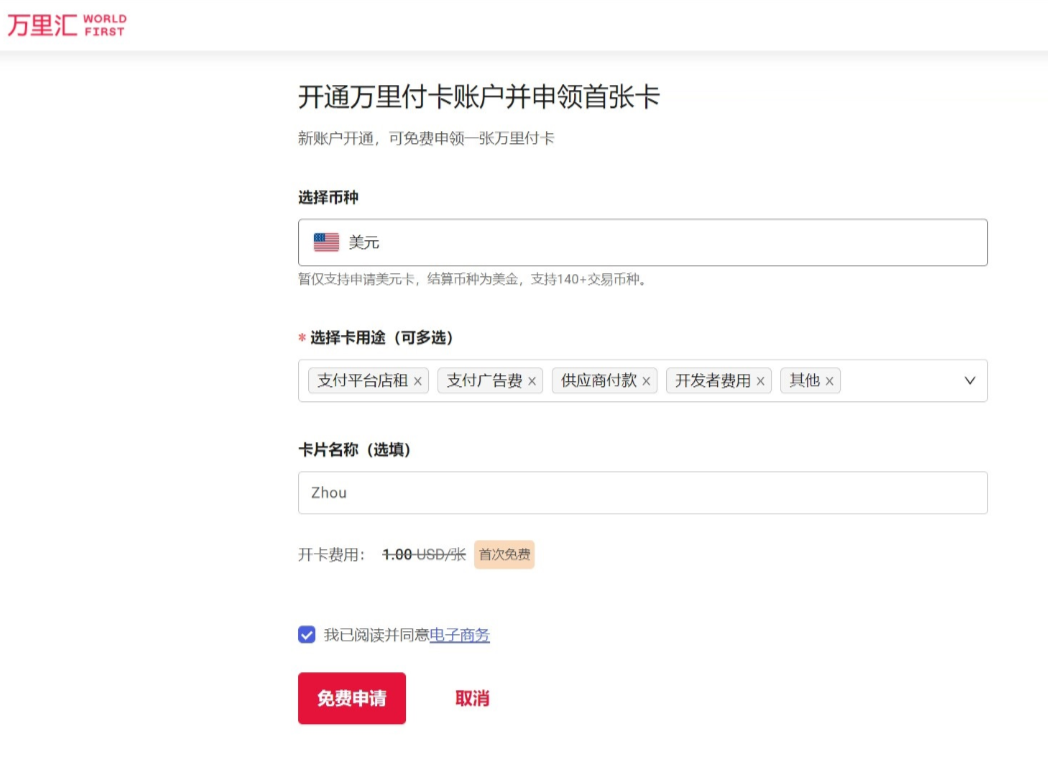Viewport: 1048px width, 758px height.
Task: Remove the 其他 tag
Action: 829,381
